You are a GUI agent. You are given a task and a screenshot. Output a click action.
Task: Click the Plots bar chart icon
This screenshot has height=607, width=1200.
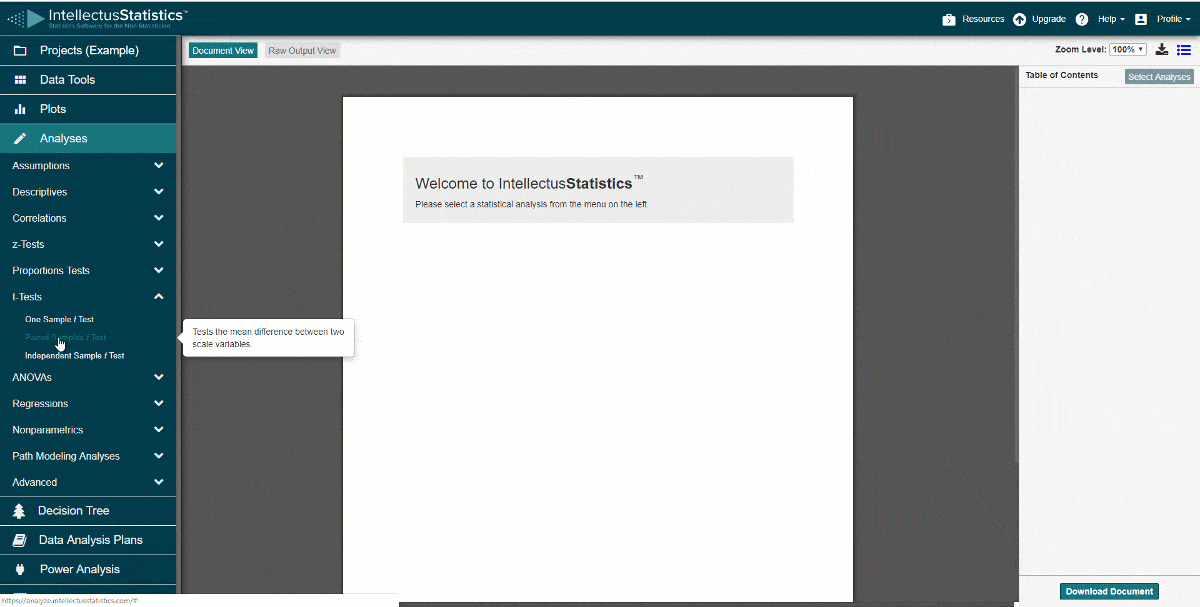[19, 109]
